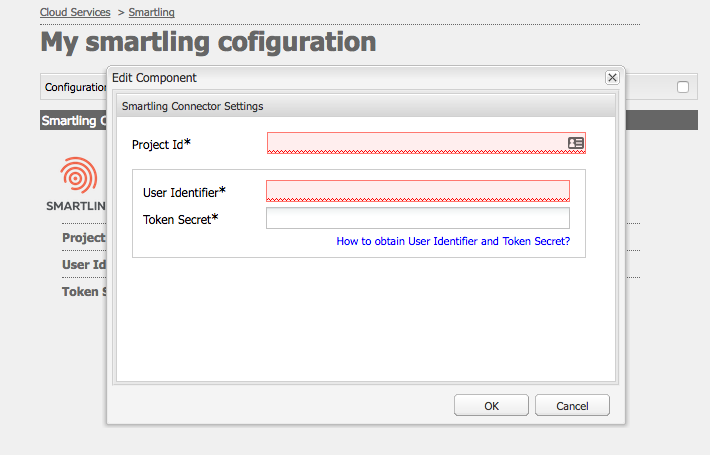The height and width of the screenshot is (455, 710).
Task: Open the Smartling breadcrumb link
Action: [x=151, y=12]
